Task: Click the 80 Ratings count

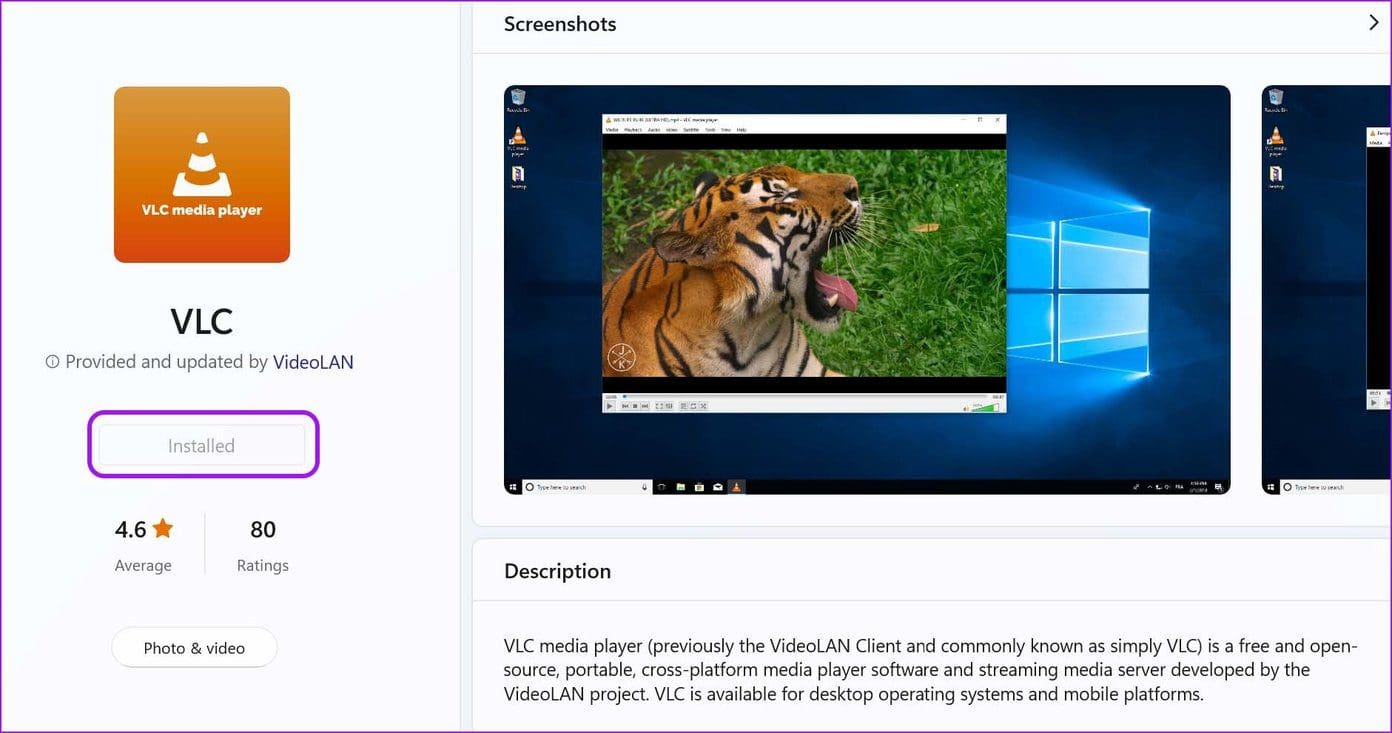Action: pyautogui.click(x=263, y=530)
